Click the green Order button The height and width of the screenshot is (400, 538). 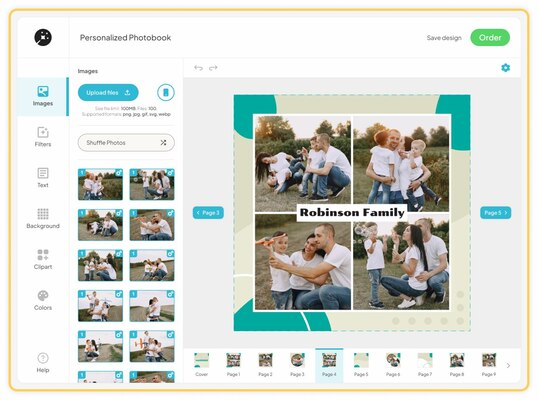(x=490, y=37)
